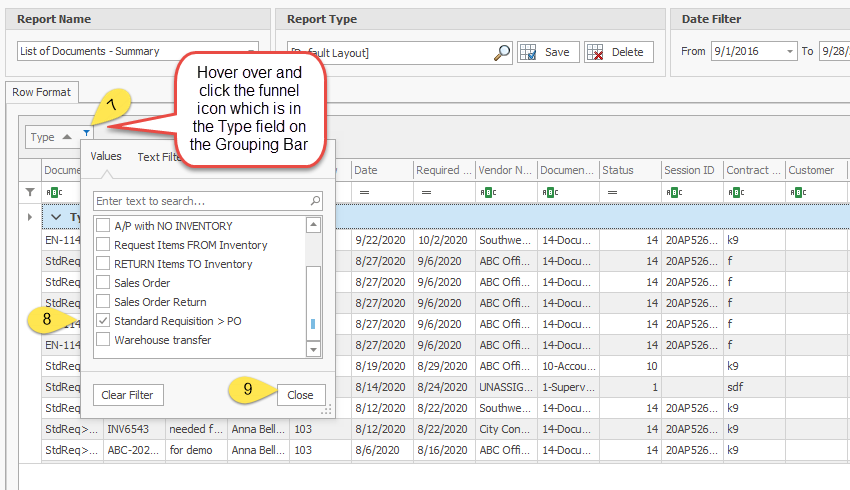Viewport: 850px width, 490px height.
Task: Collapse the Type group row chevron
Action: pos(56,217)
